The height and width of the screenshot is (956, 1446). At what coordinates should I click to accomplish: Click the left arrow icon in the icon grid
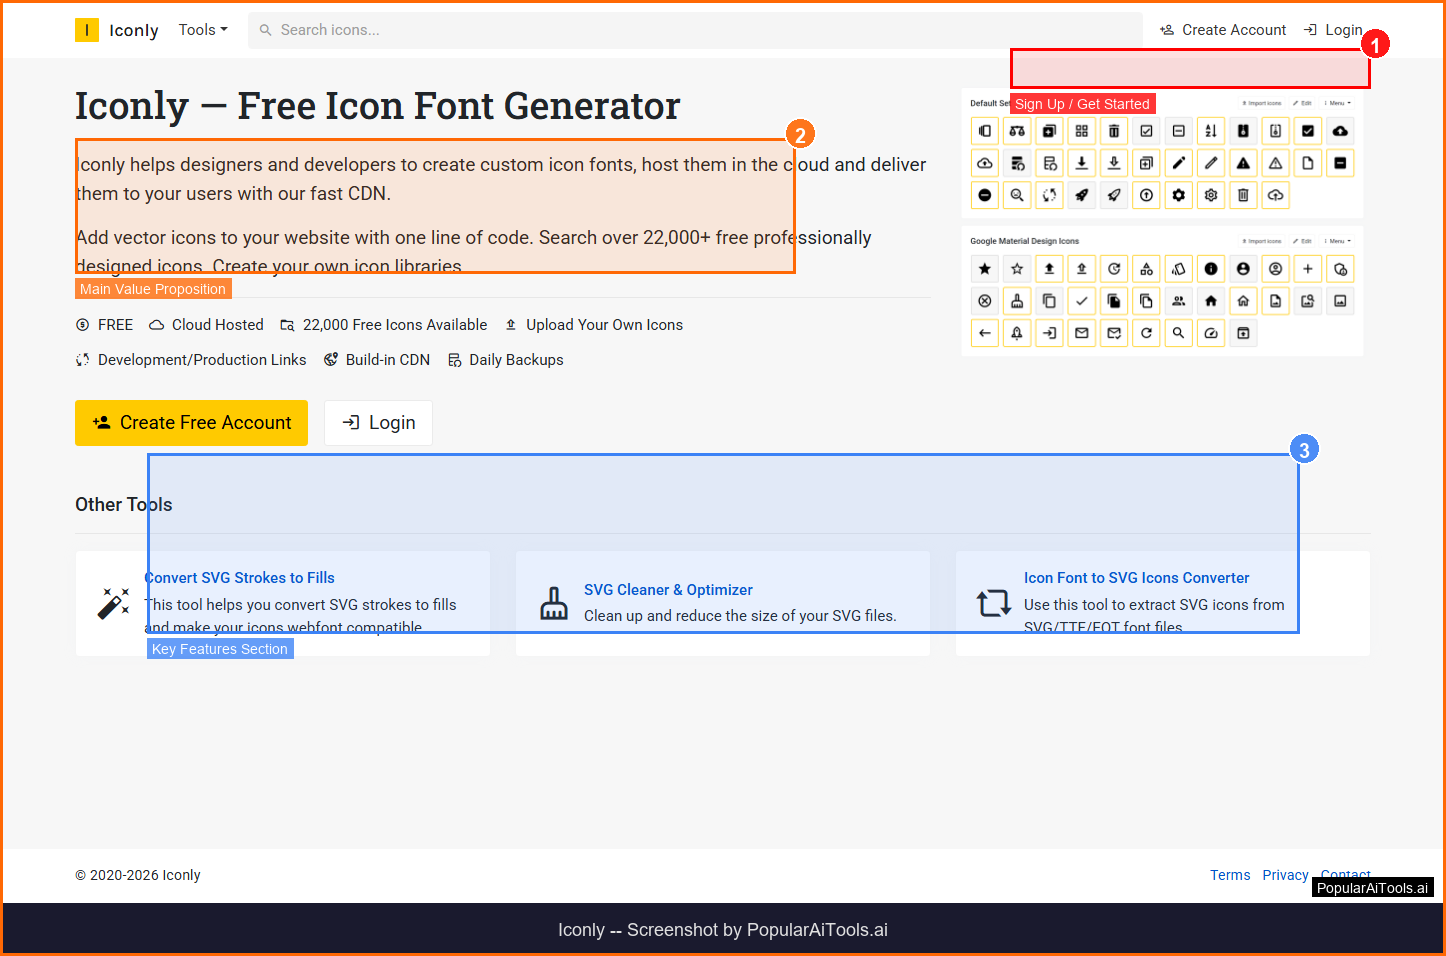click(x=985, y=333)
